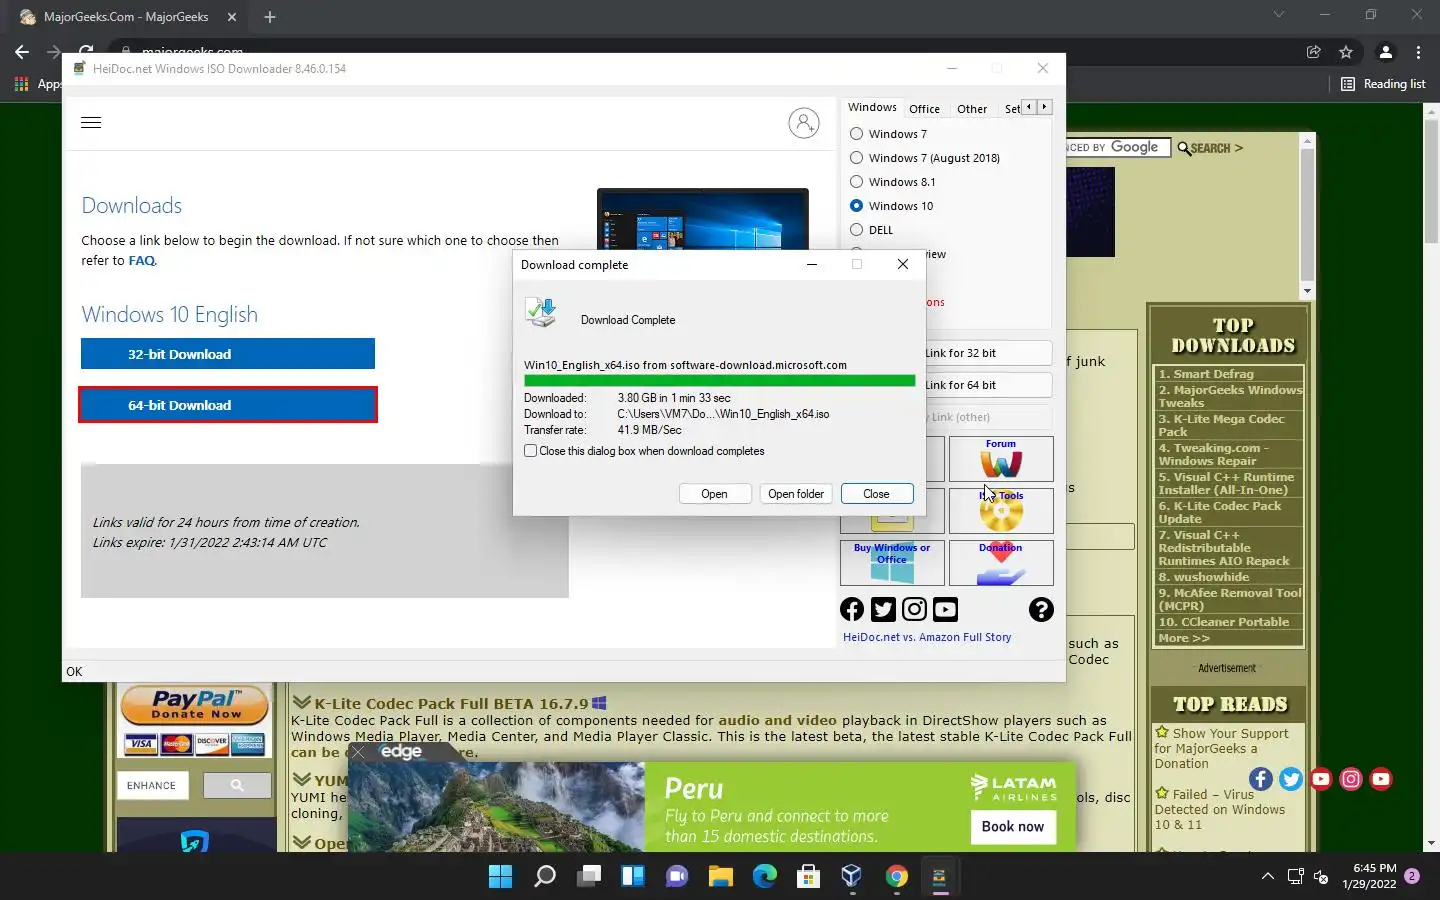Select the MajorGeeks.Com browser tab
Screen dimensions: 1440x900
[125, 17]
